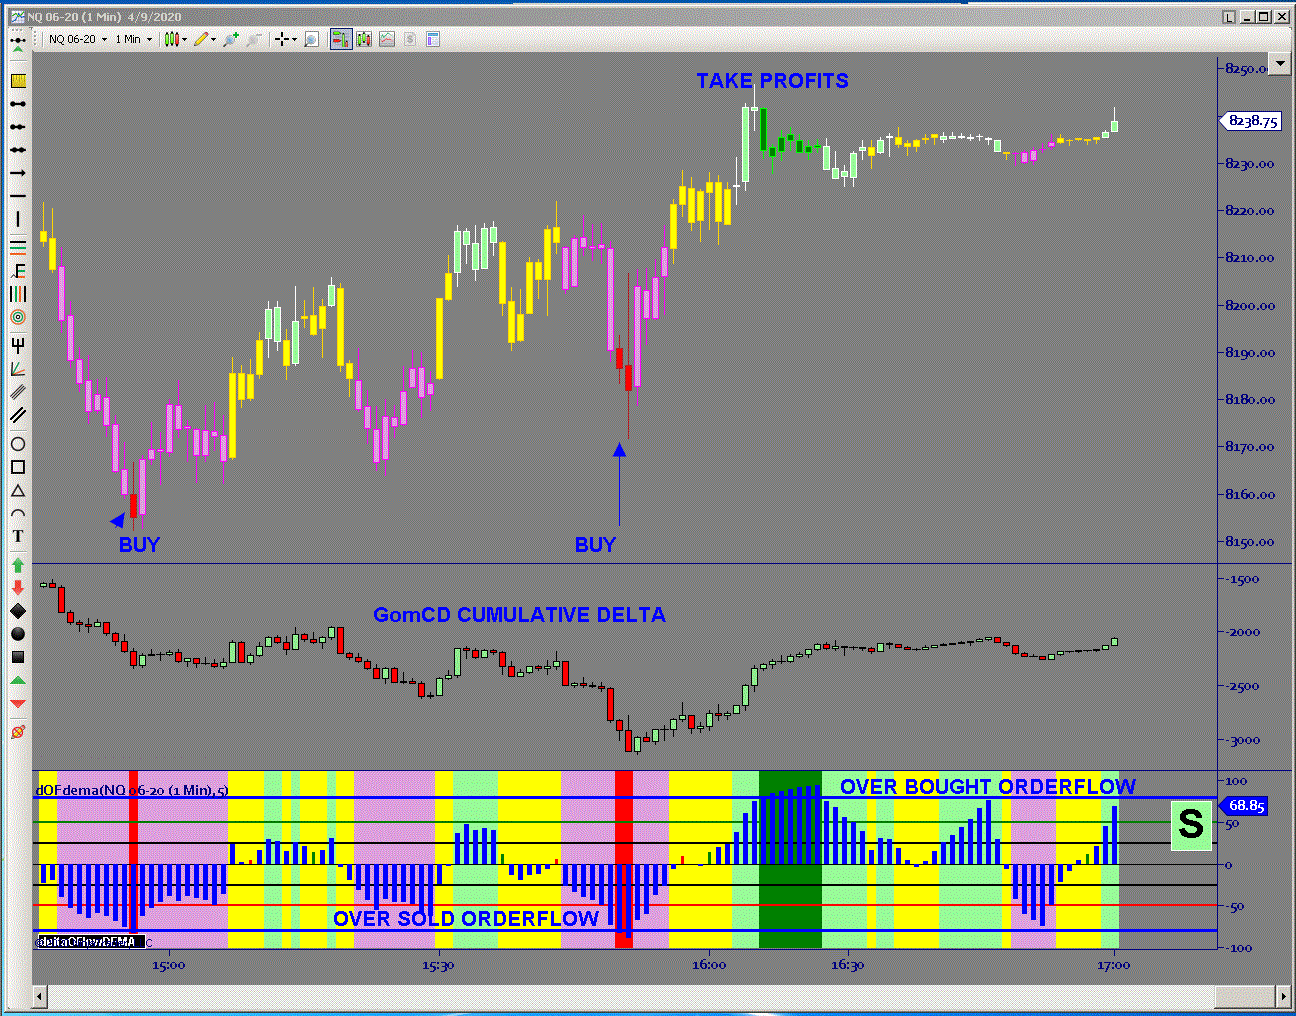Select the Fibonacci retracements tool
The width and height of the screenshot is (1296, 1016).
click(x=18, y=246)
